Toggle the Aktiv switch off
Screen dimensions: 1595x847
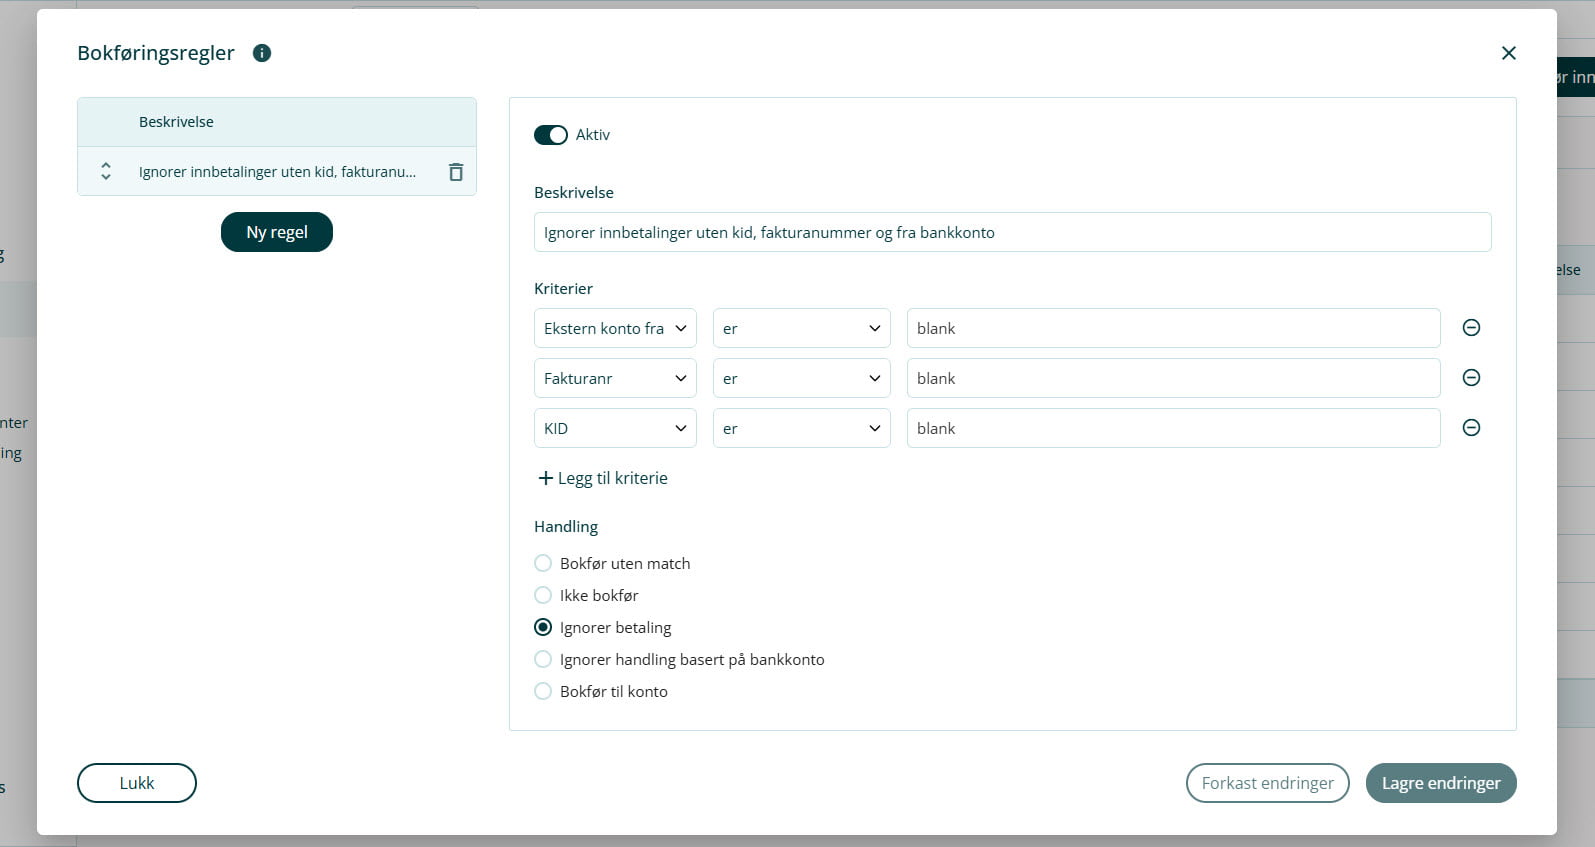551,135
